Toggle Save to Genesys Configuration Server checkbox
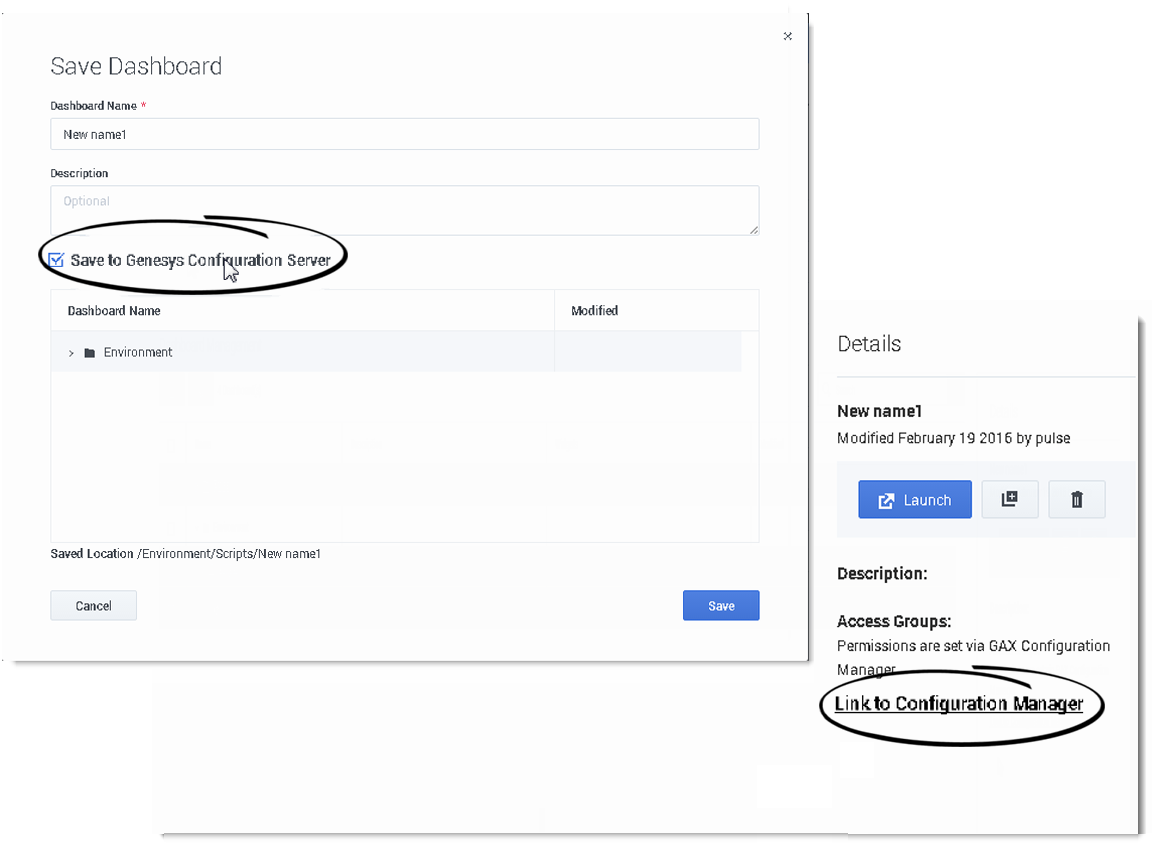 pyautogui.click(x=56, y=260)
